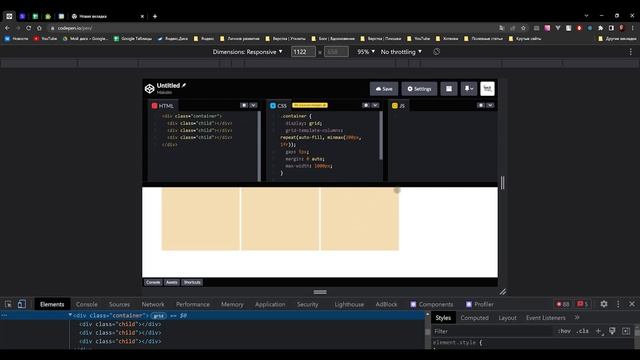The width and height of the screenshot is (640, 360).
Task: Click the viewport width field showing 1122
Action: 303,52
